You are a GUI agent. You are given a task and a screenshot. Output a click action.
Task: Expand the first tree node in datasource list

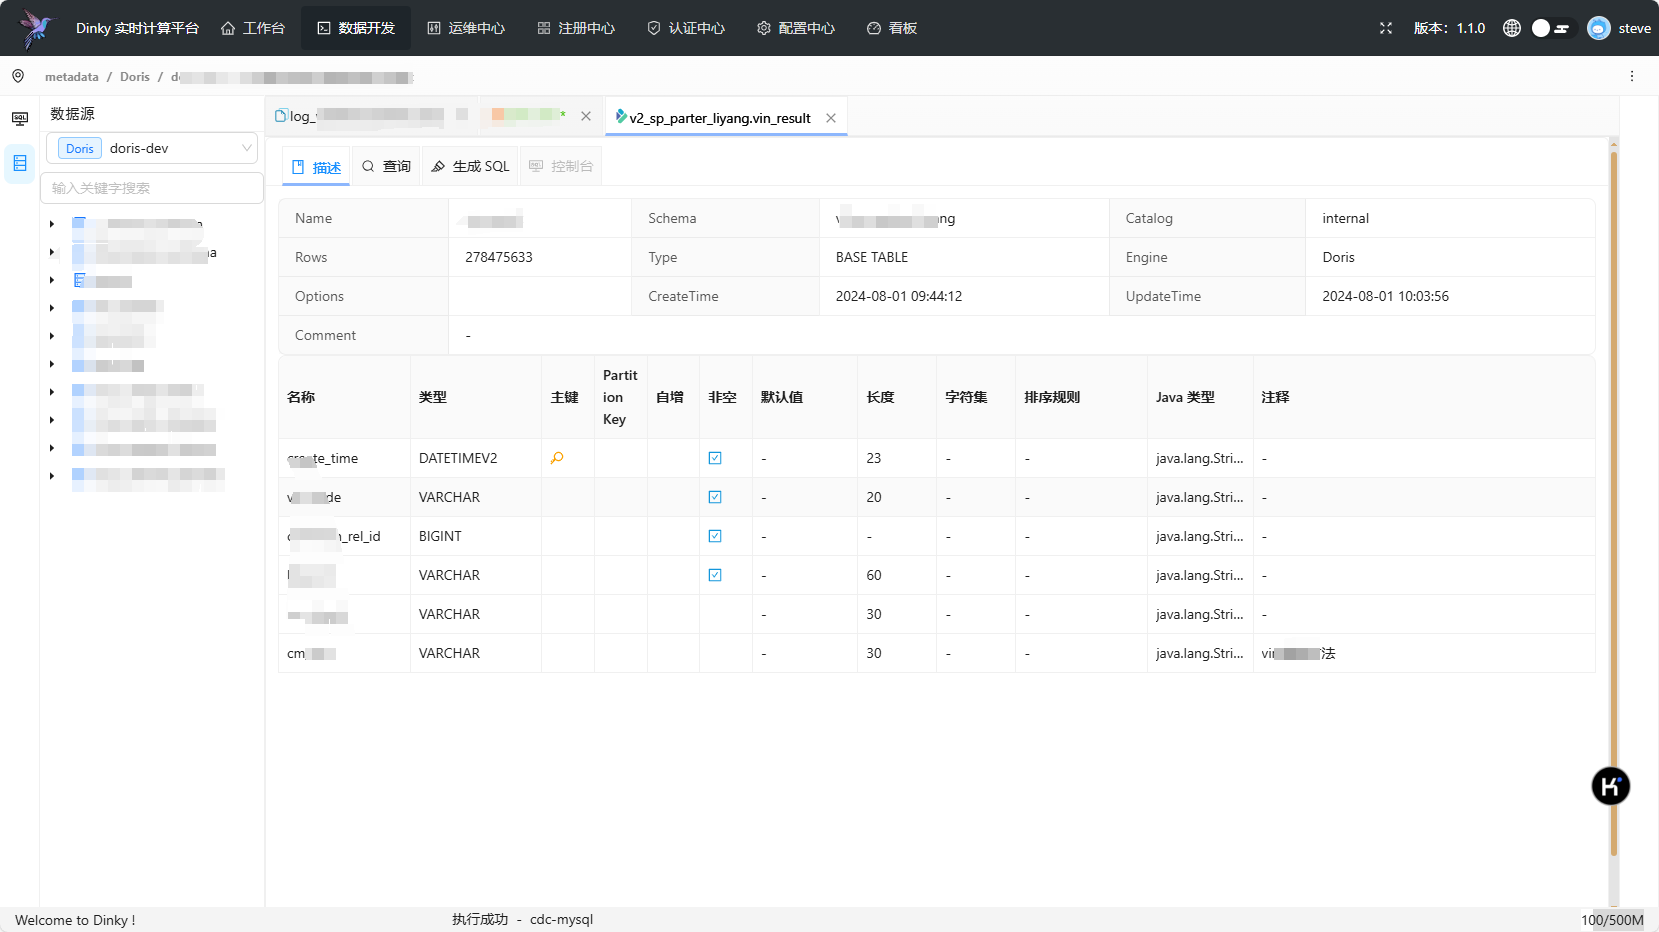[x=52, y=224]
